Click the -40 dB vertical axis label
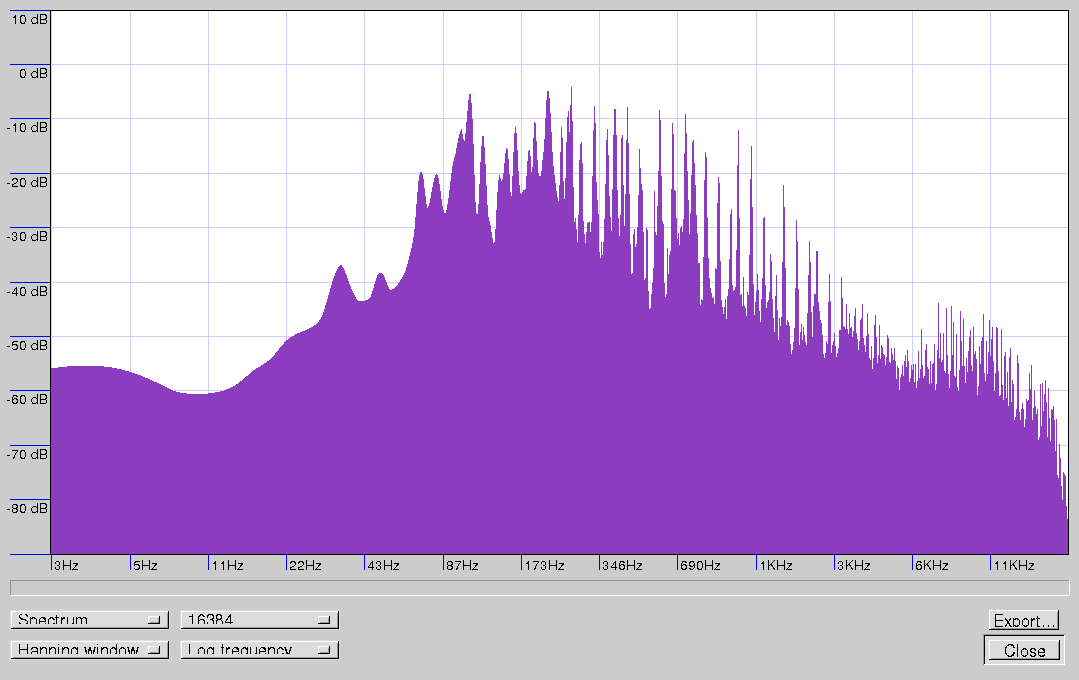 click(x=27, y=291)
